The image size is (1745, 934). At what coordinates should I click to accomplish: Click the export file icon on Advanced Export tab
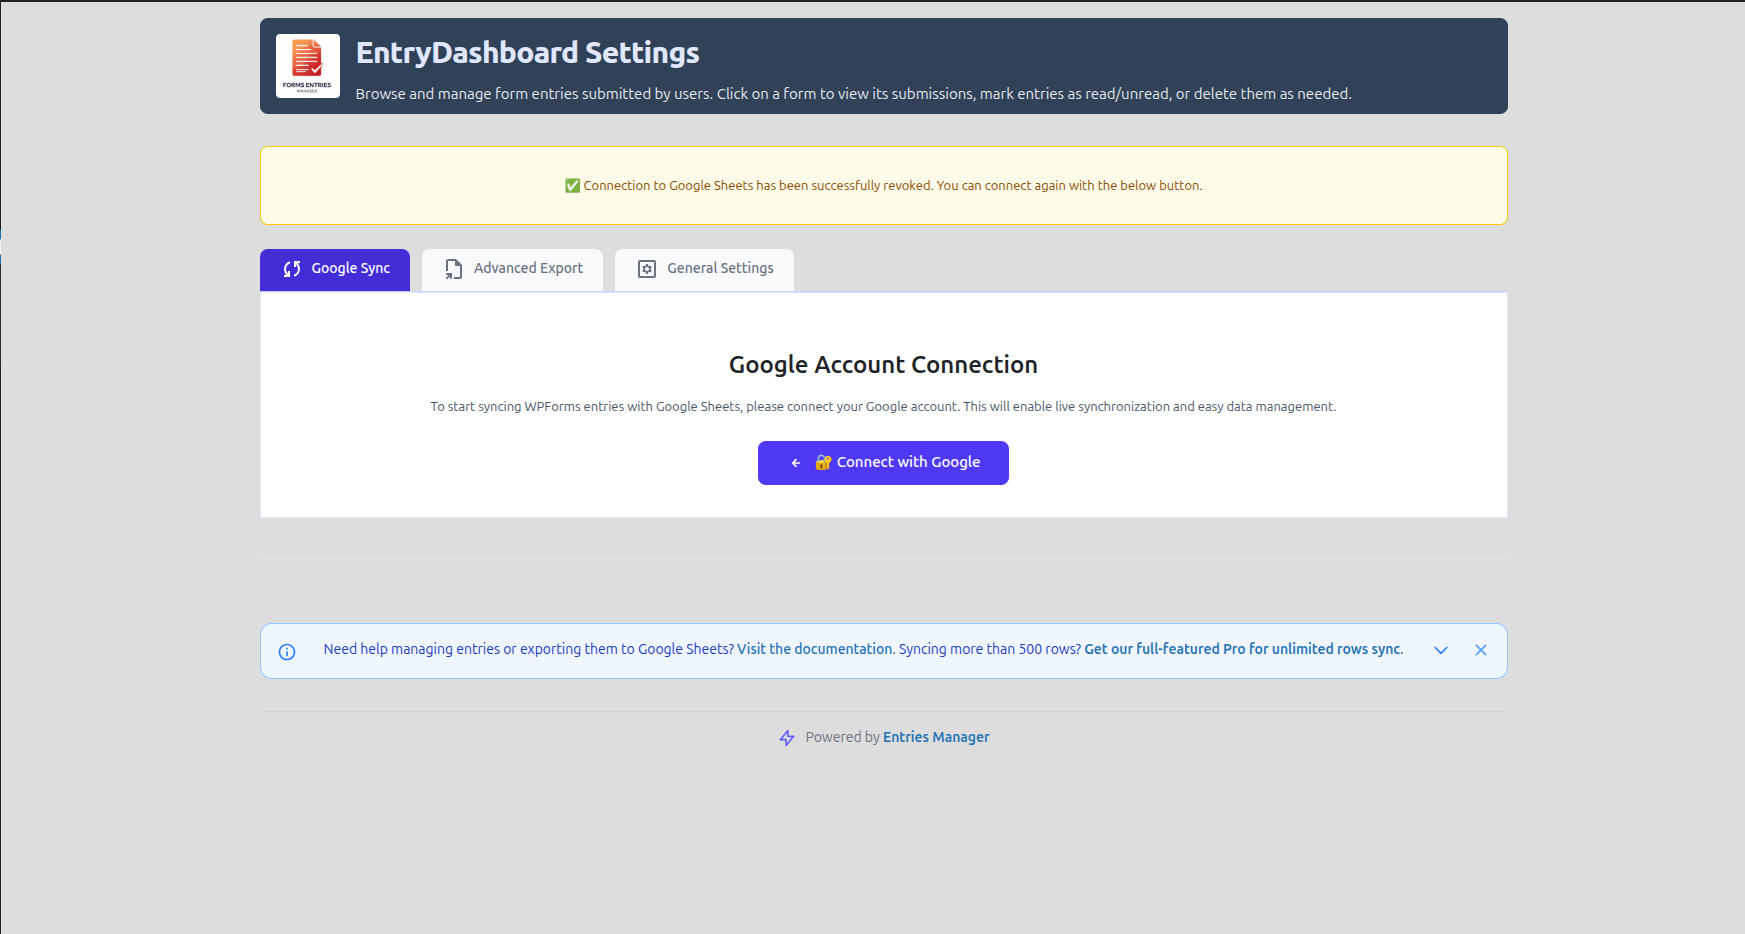point(452,268)
